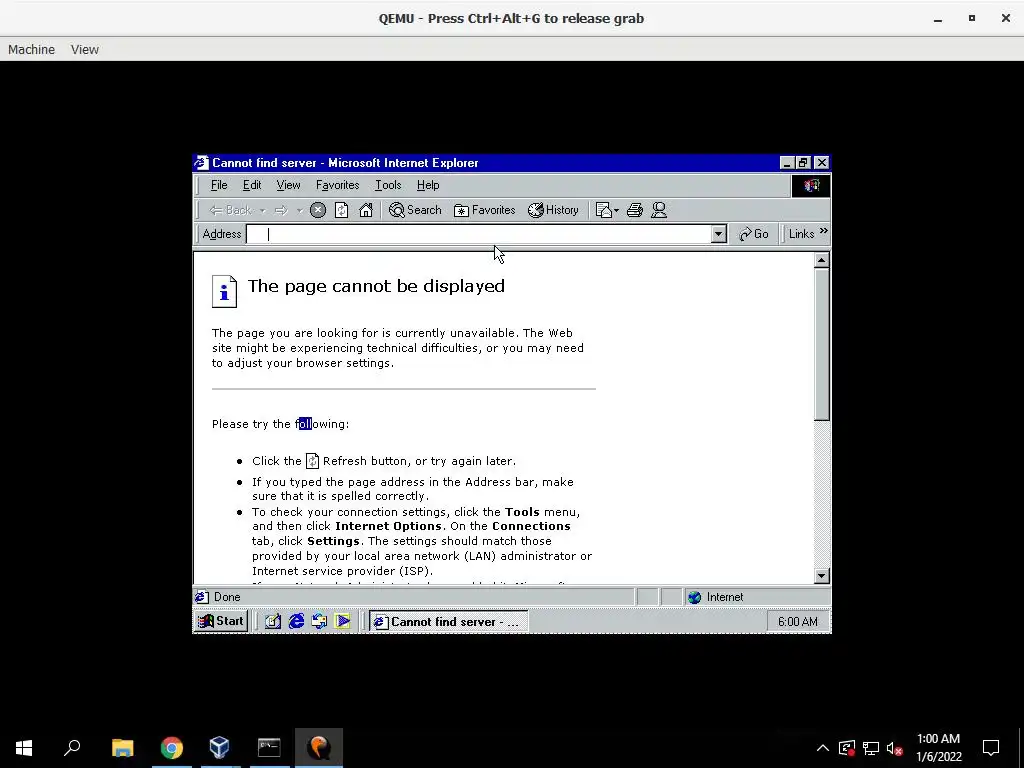Open the File menu
Image resolution: width=1024 pixels, height=768 pixels.
(219, 185)
